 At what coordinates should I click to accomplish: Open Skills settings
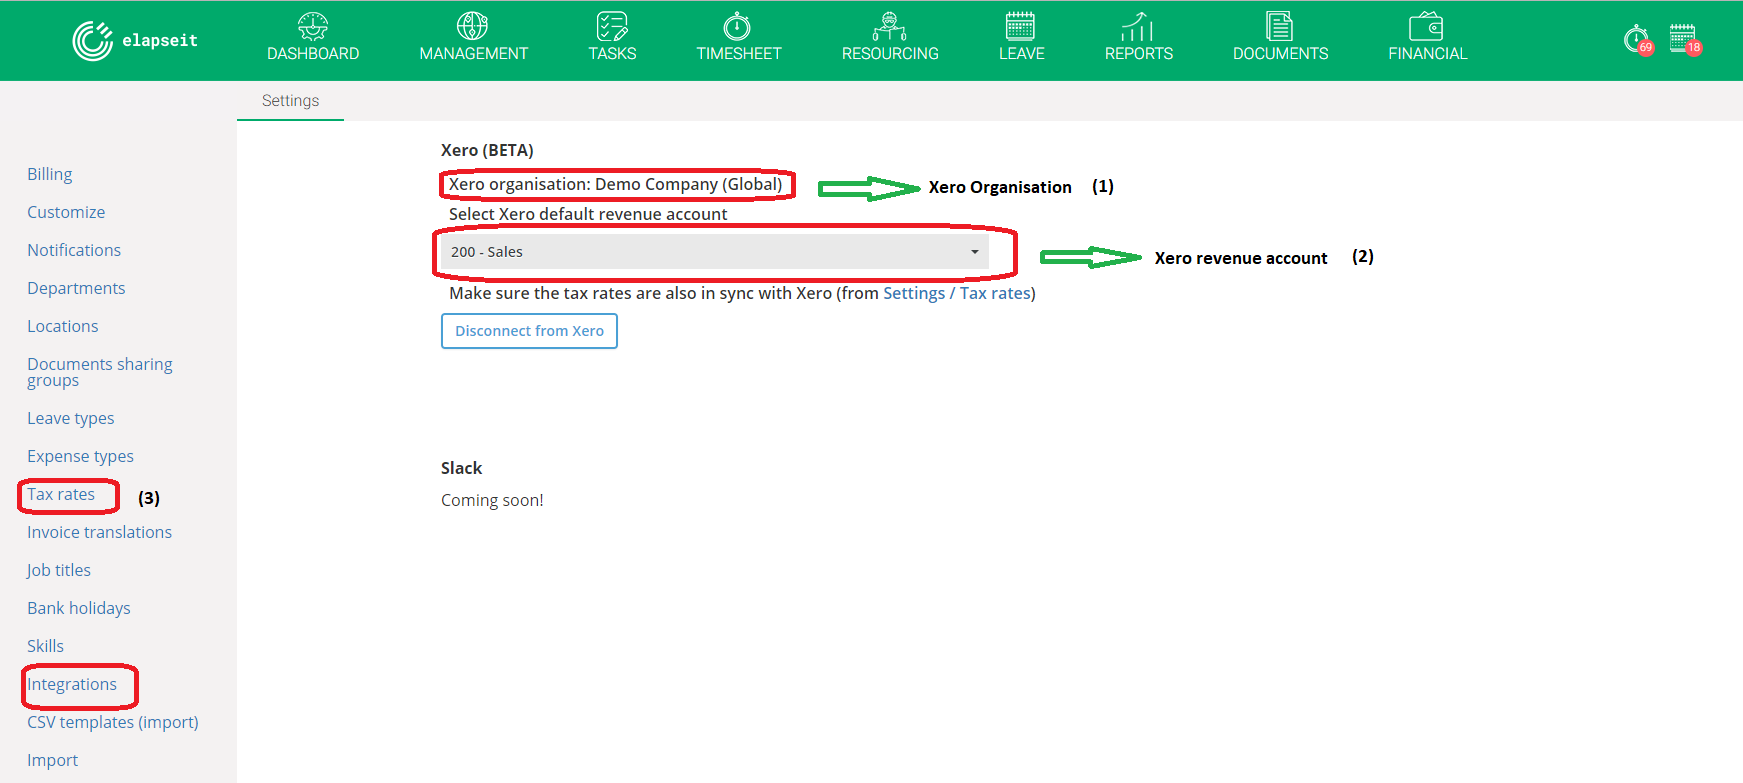(45, 646)
